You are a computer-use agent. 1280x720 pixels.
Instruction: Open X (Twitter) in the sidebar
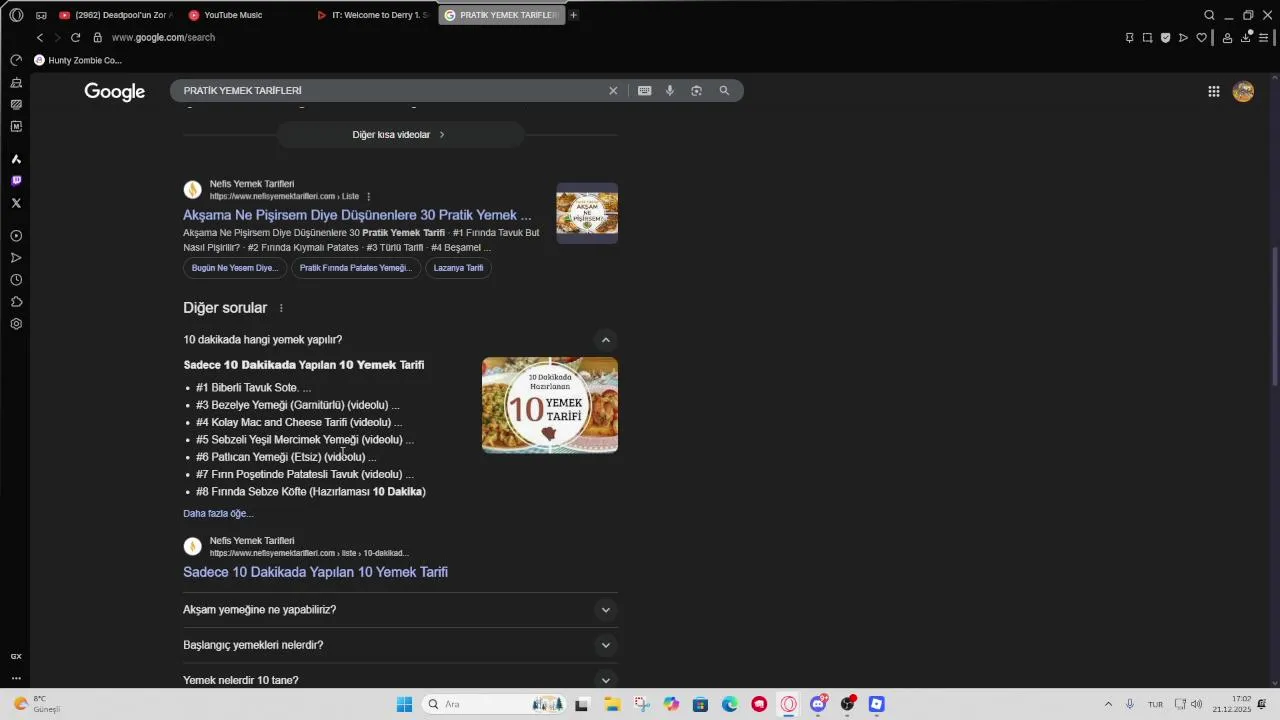click(x=16, y=203)
